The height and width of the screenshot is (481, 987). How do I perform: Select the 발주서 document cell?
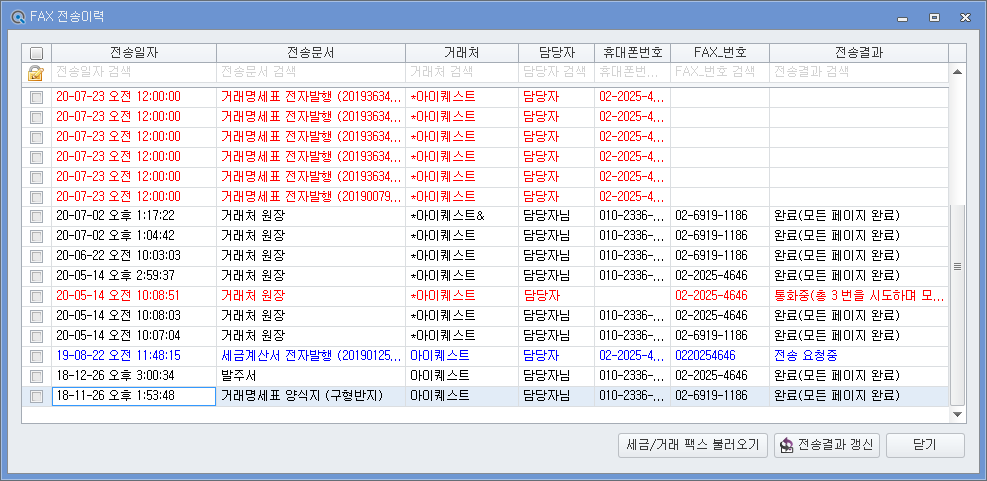tap(311, 376)
